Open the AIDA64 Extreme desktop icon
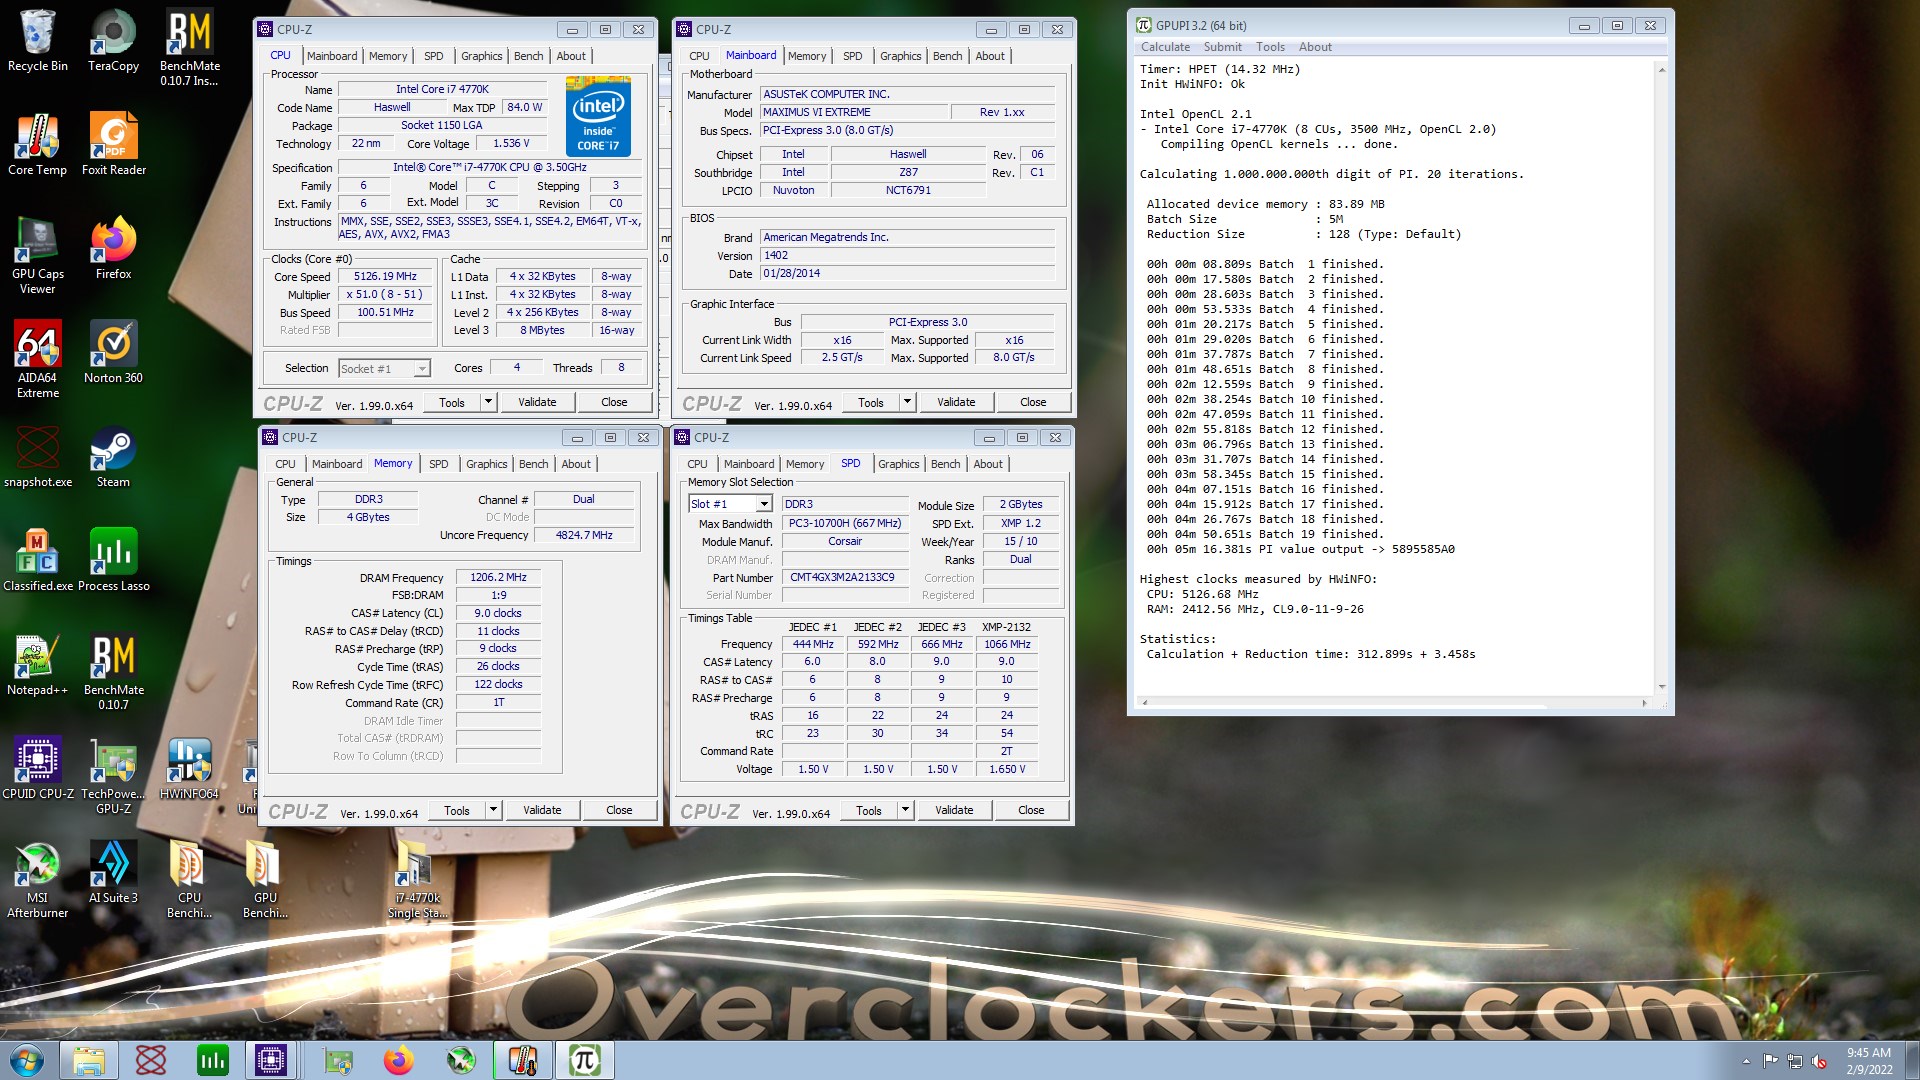The width and height of the screenshot is (1920, 1080). [37, 359]
